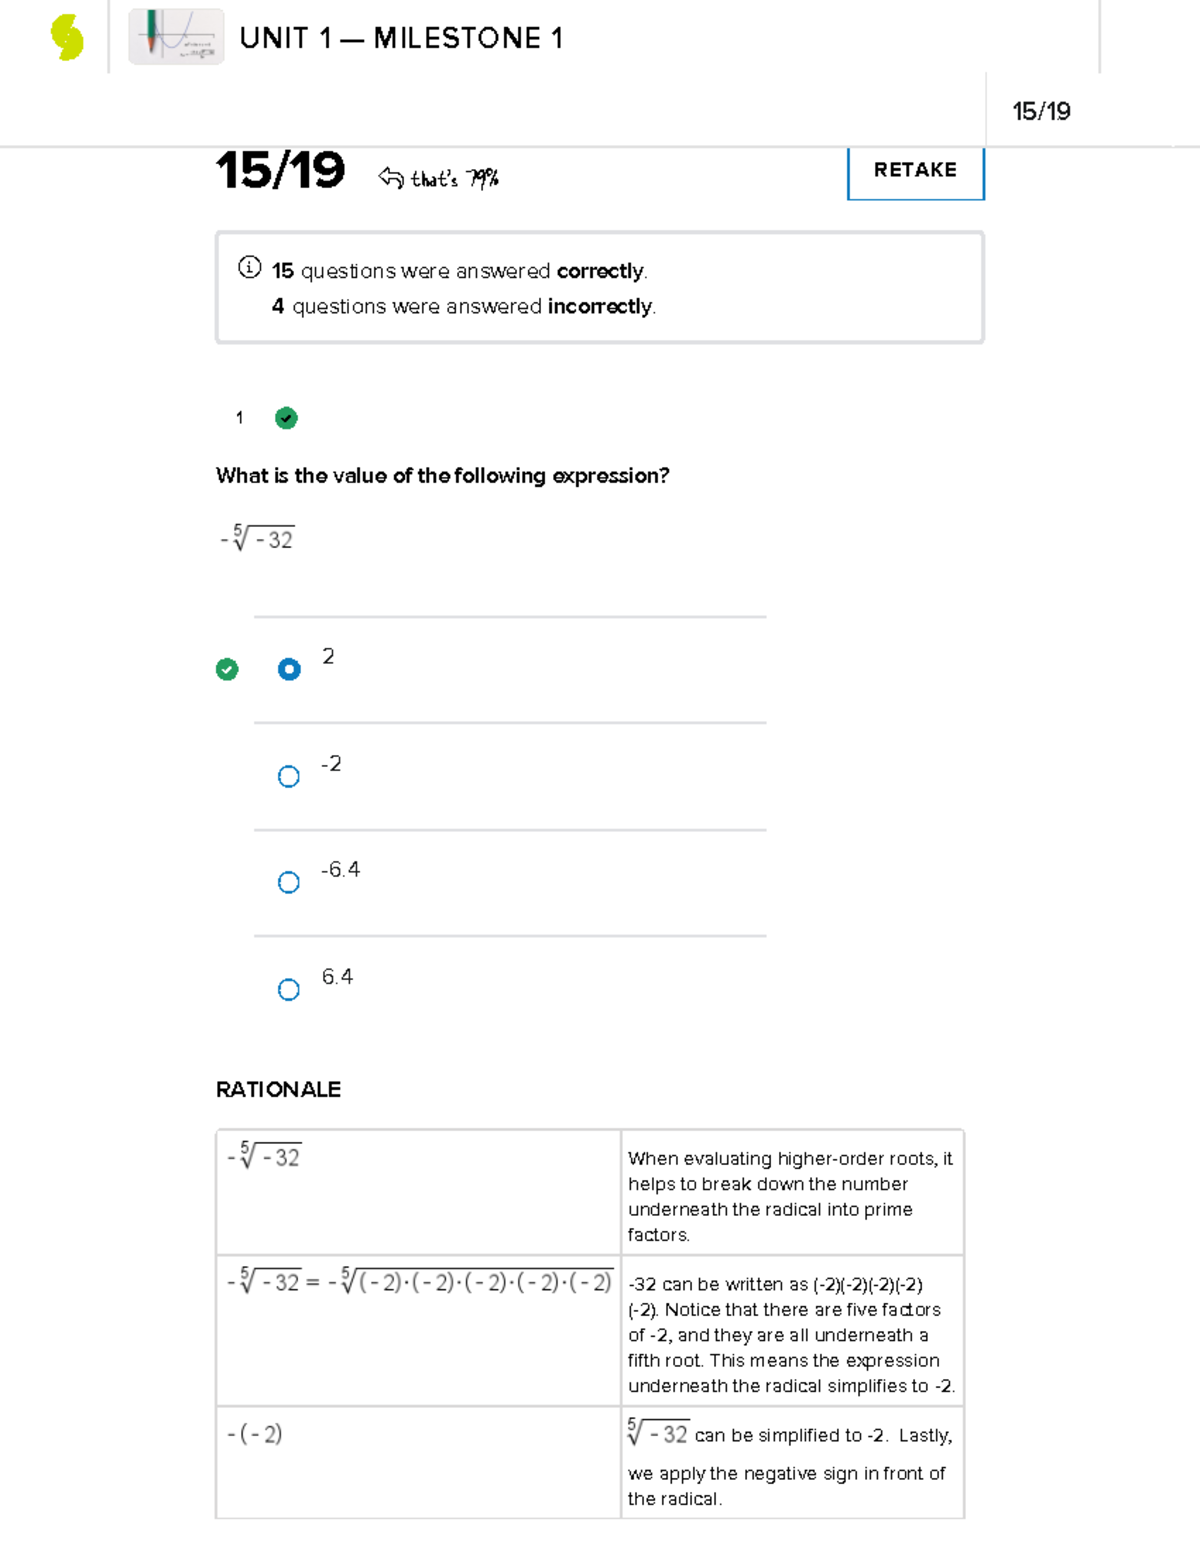
Task: Click the green checkmark beside question 1
Action: click(x=286, y=418)
